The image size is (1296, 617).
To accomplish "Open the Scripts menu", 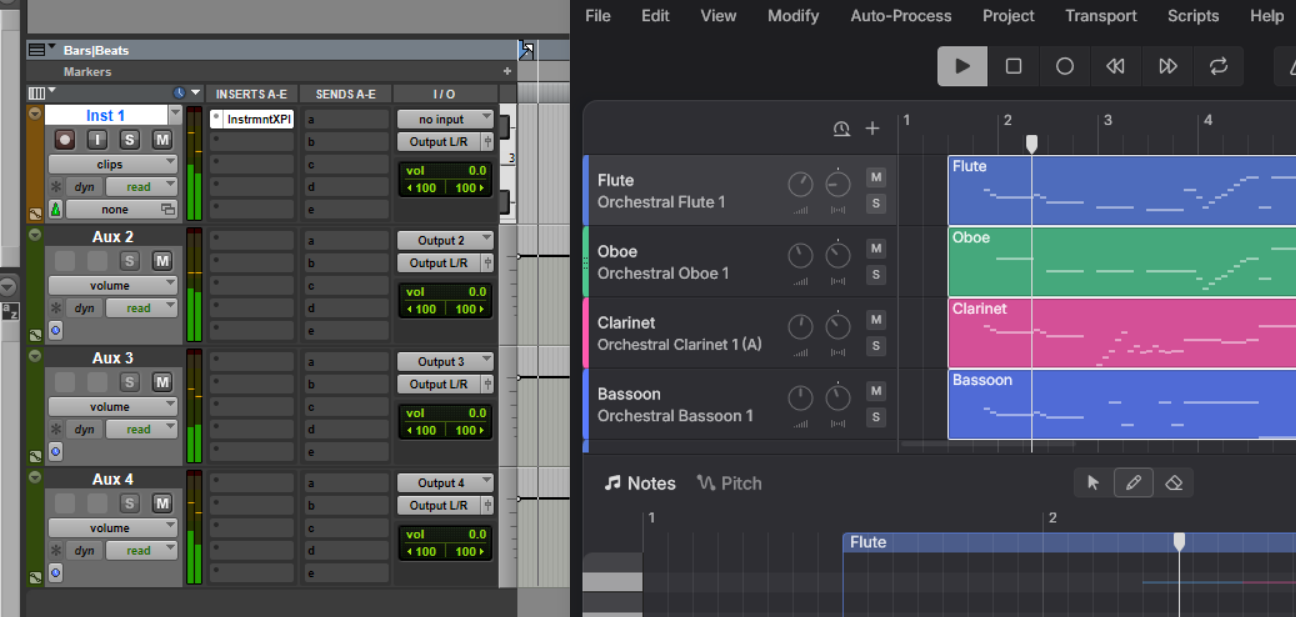I will pos(1193,16).
